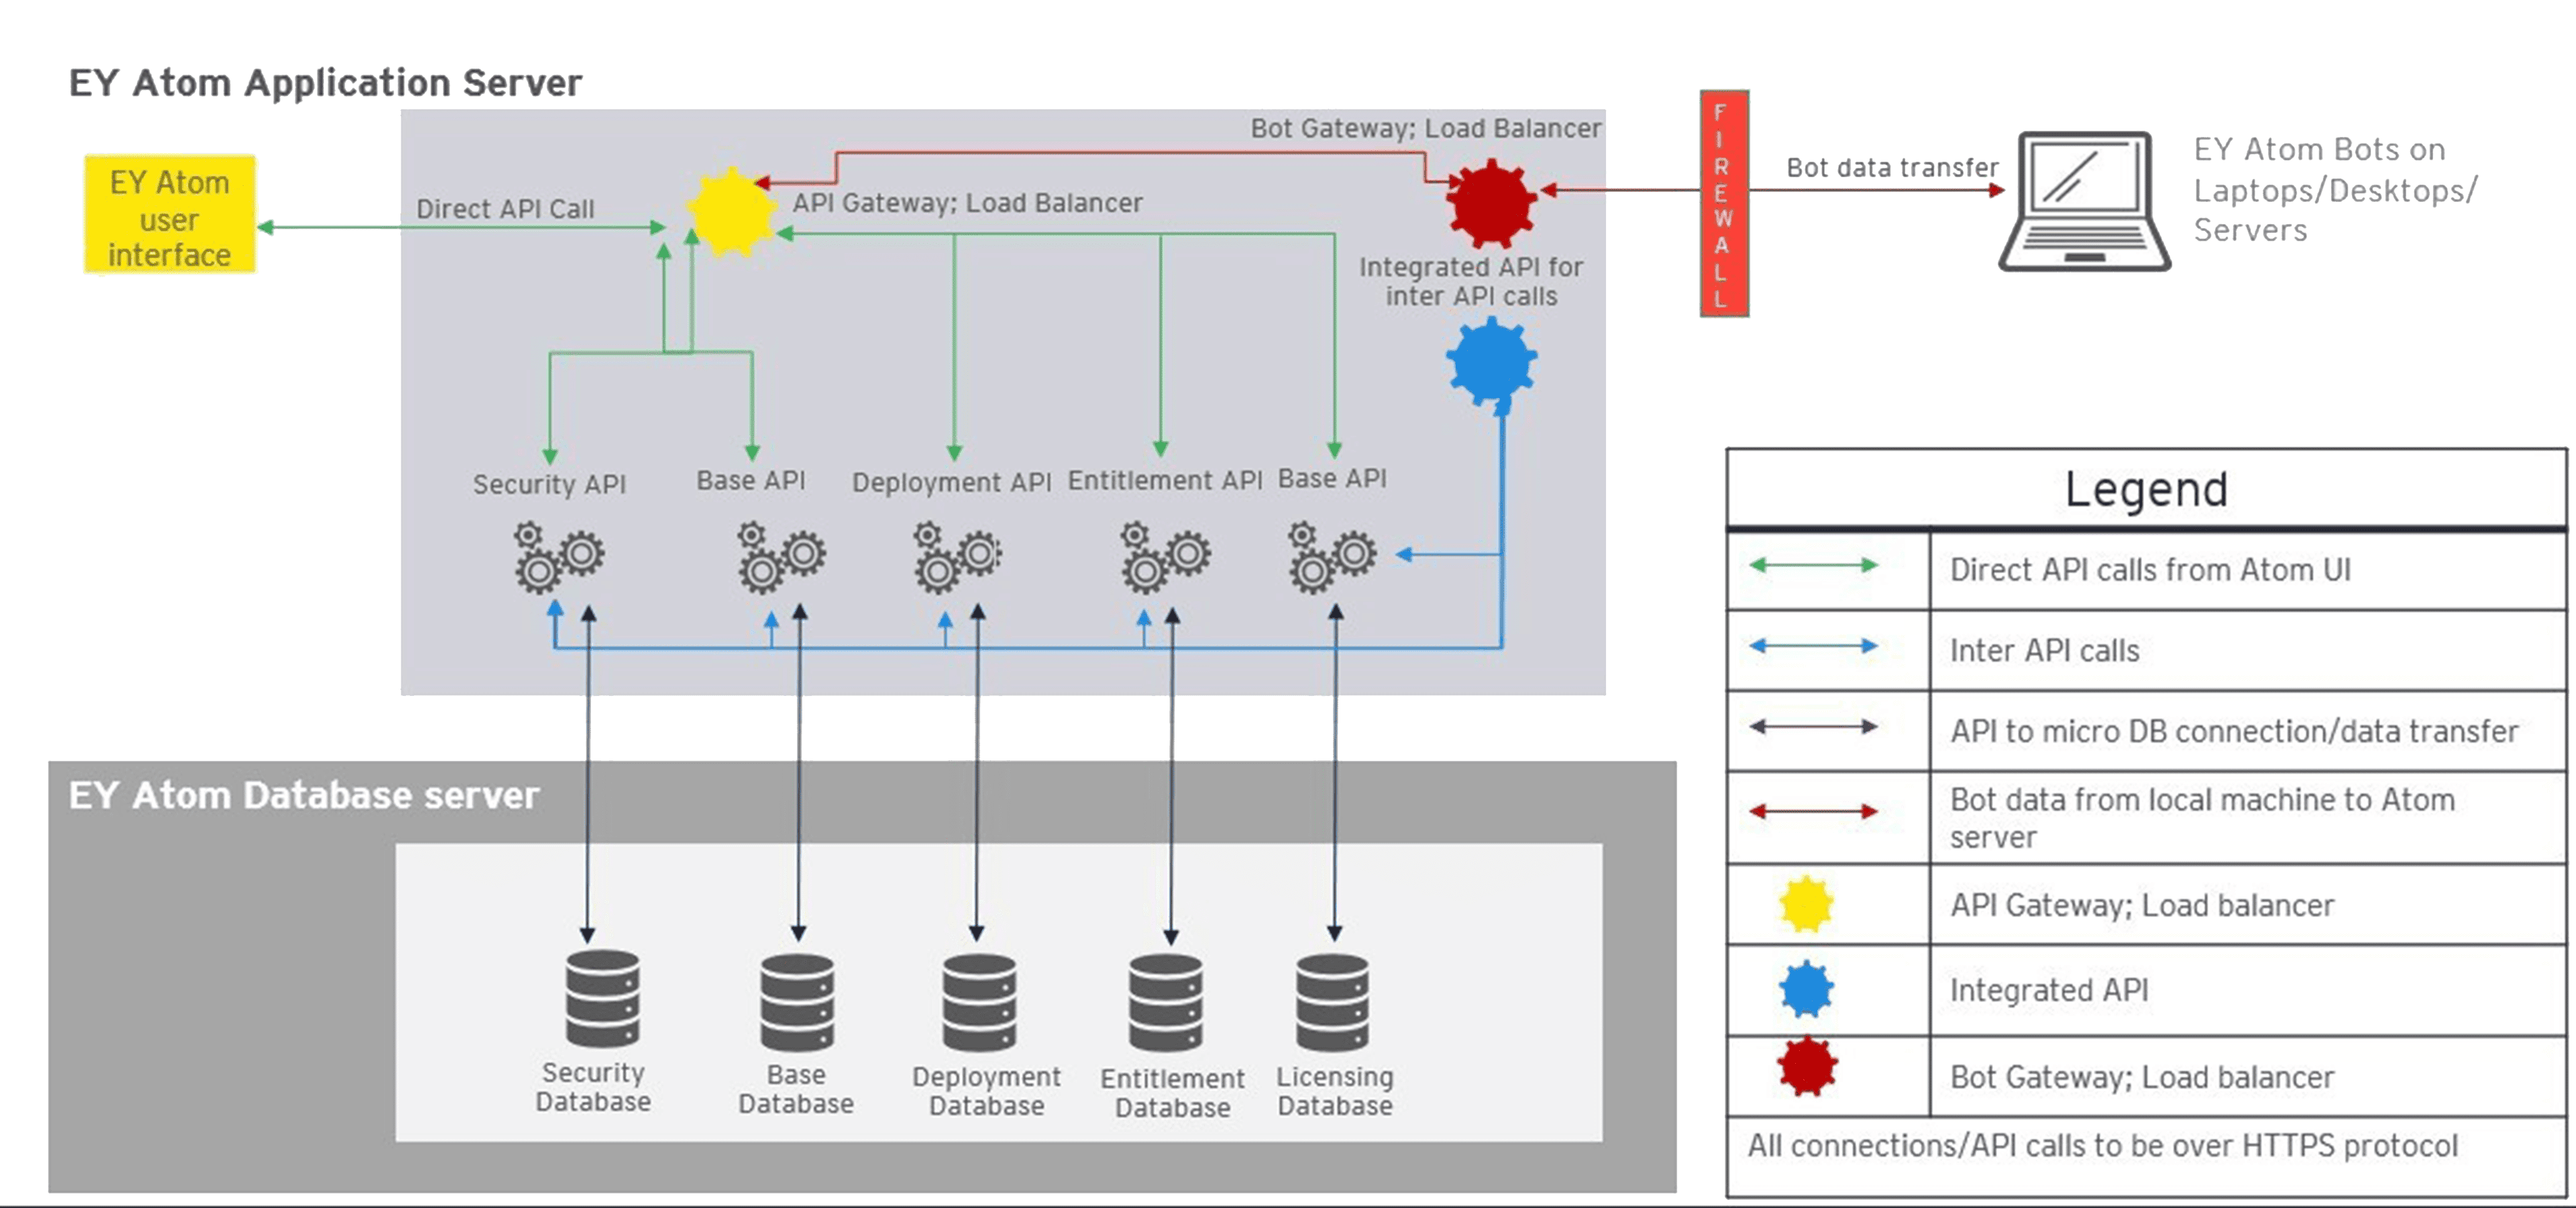Viewport: 2576px width, 1208px height.
Task: Click 'Bot Gateway; Load balancer' legend text
Action: (2142, 1077)
